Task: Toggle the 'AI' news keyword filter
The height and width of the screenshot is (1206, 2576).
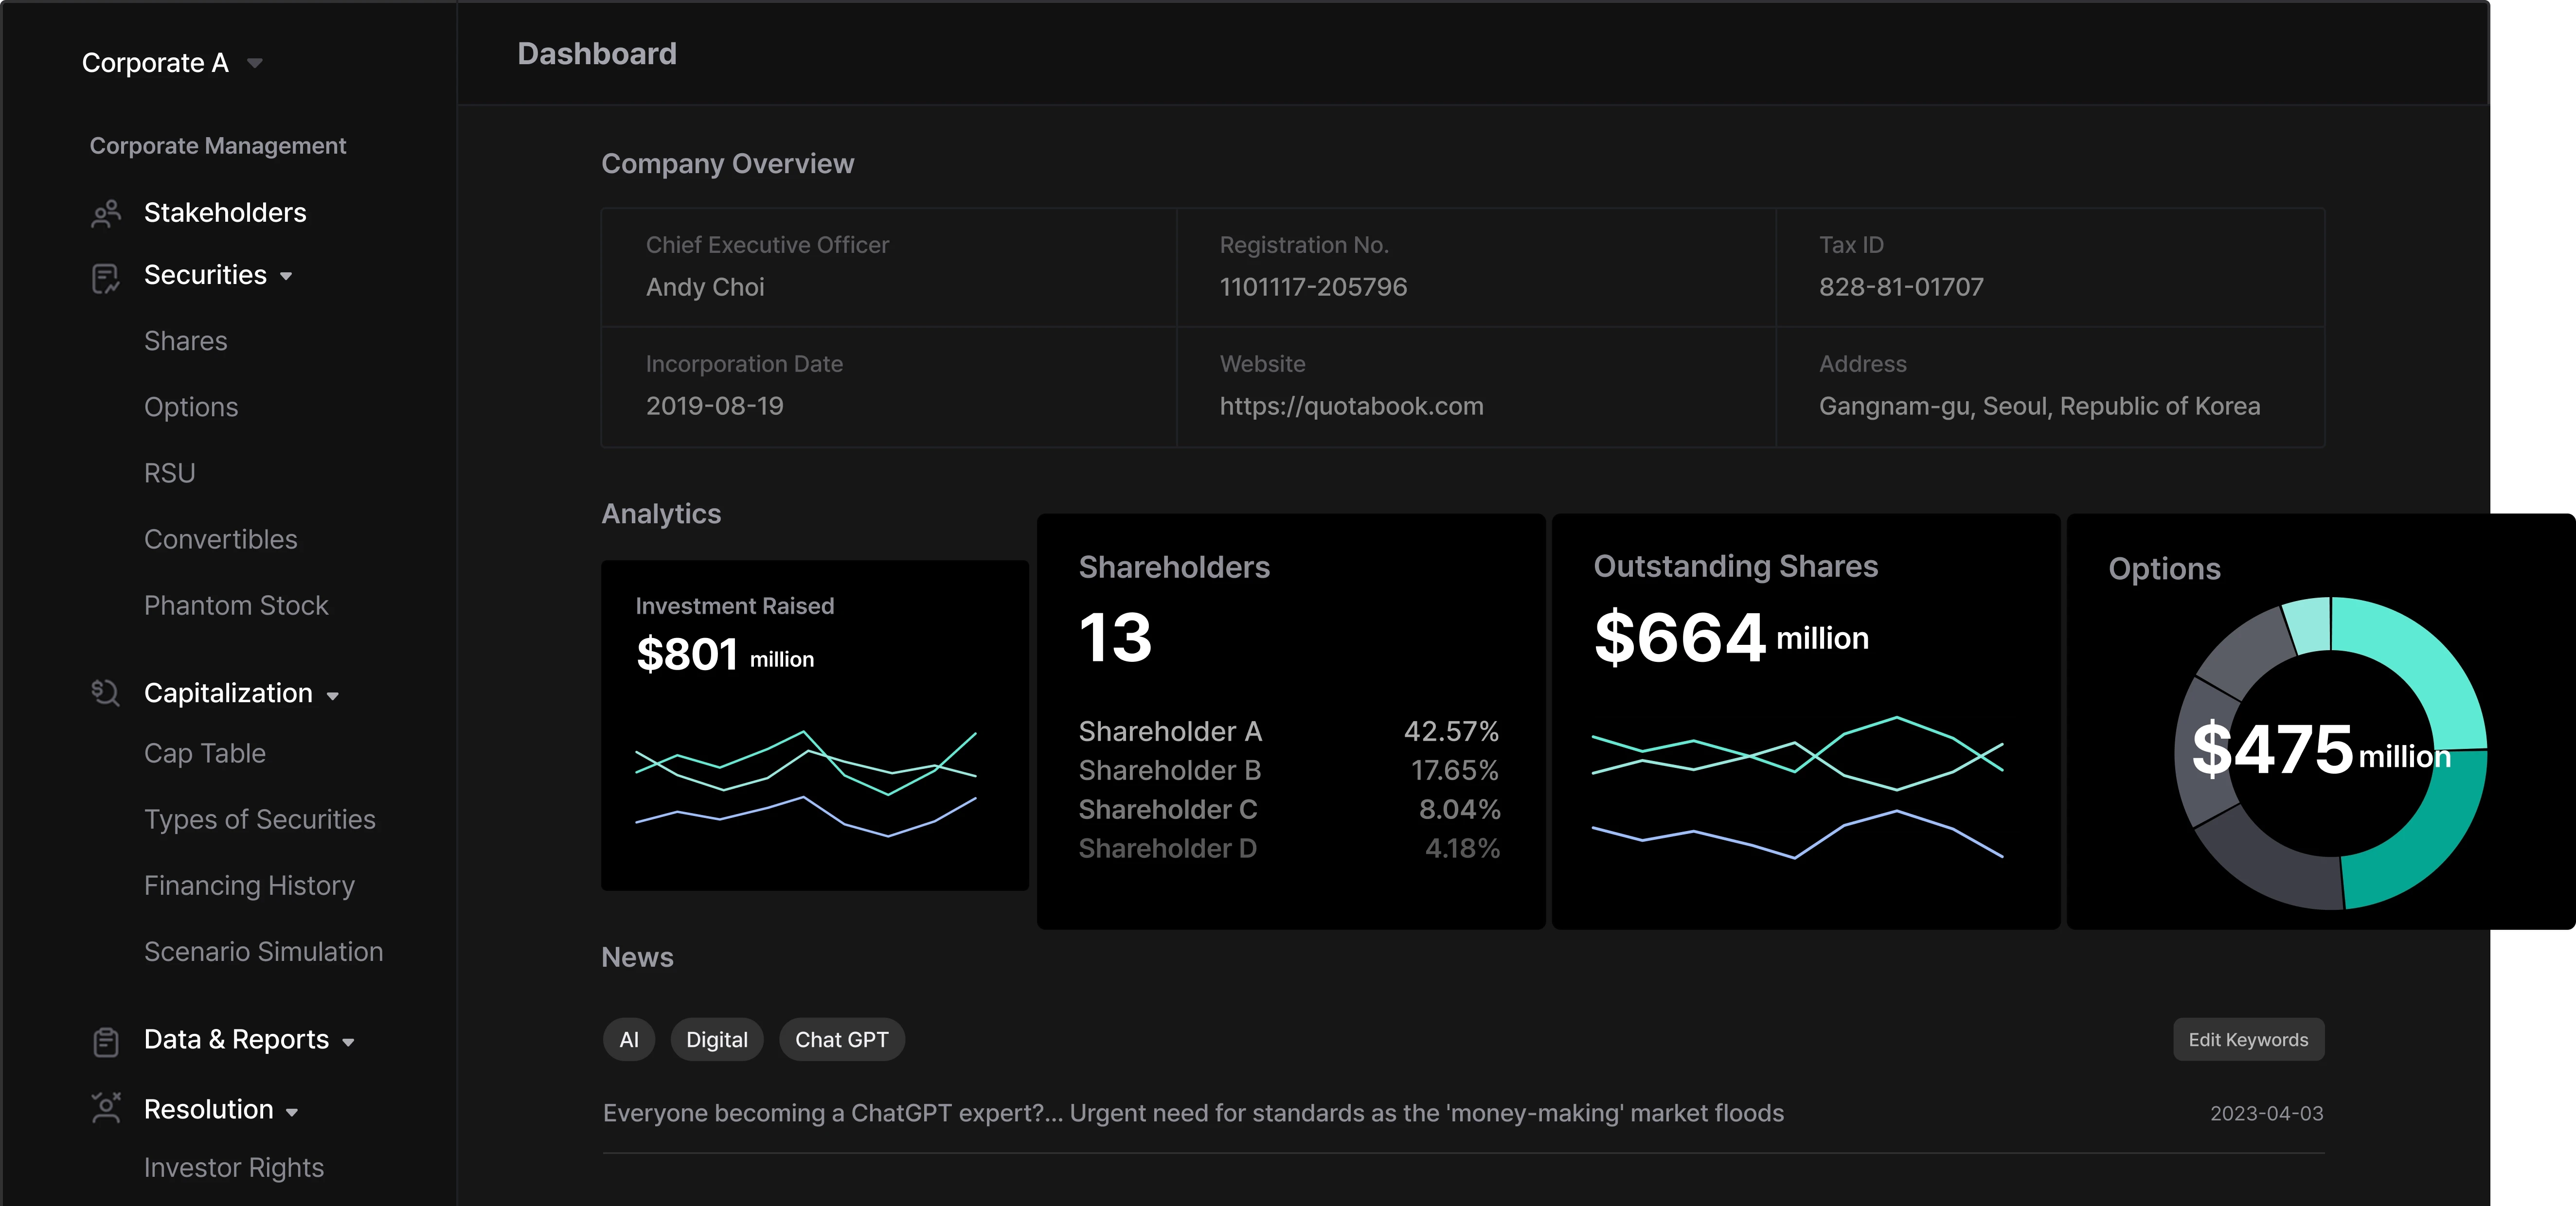Action: (x=628, y=1039)
